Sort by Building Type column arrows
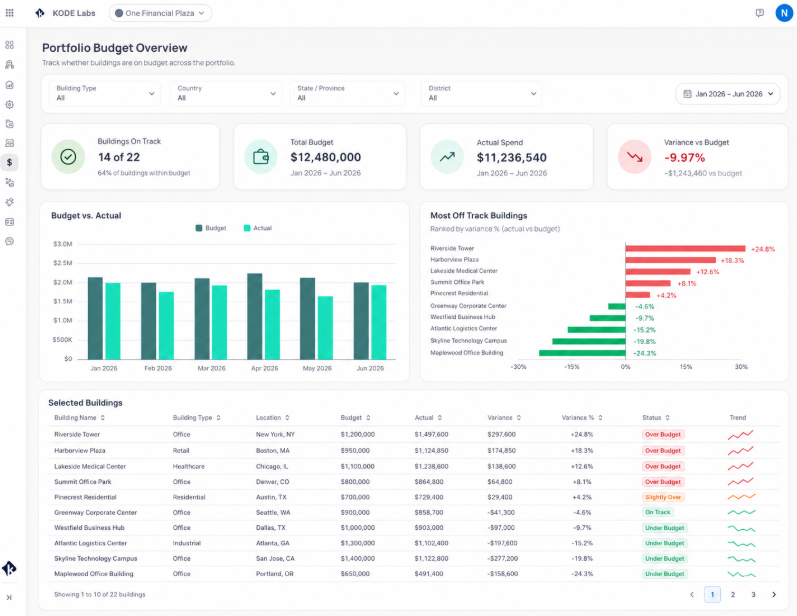 tap(219, 418)
